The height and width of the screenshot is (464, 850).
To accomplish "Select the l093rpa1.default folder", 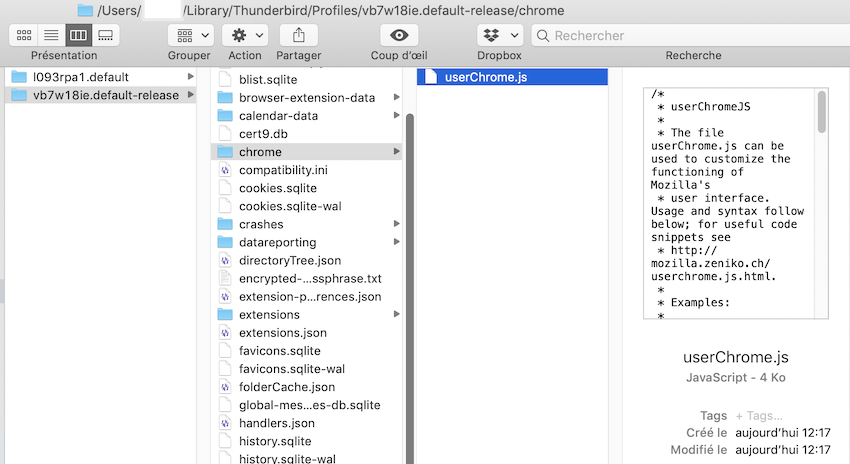I will pos(80,77).
